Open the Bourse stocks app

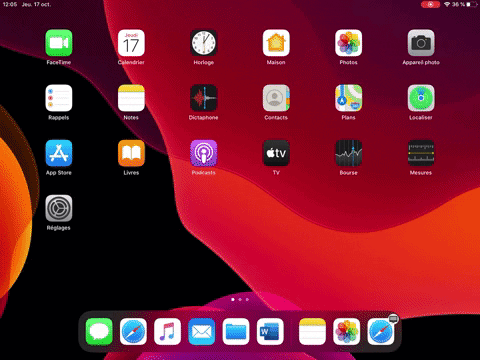click(x=348, y=153)
